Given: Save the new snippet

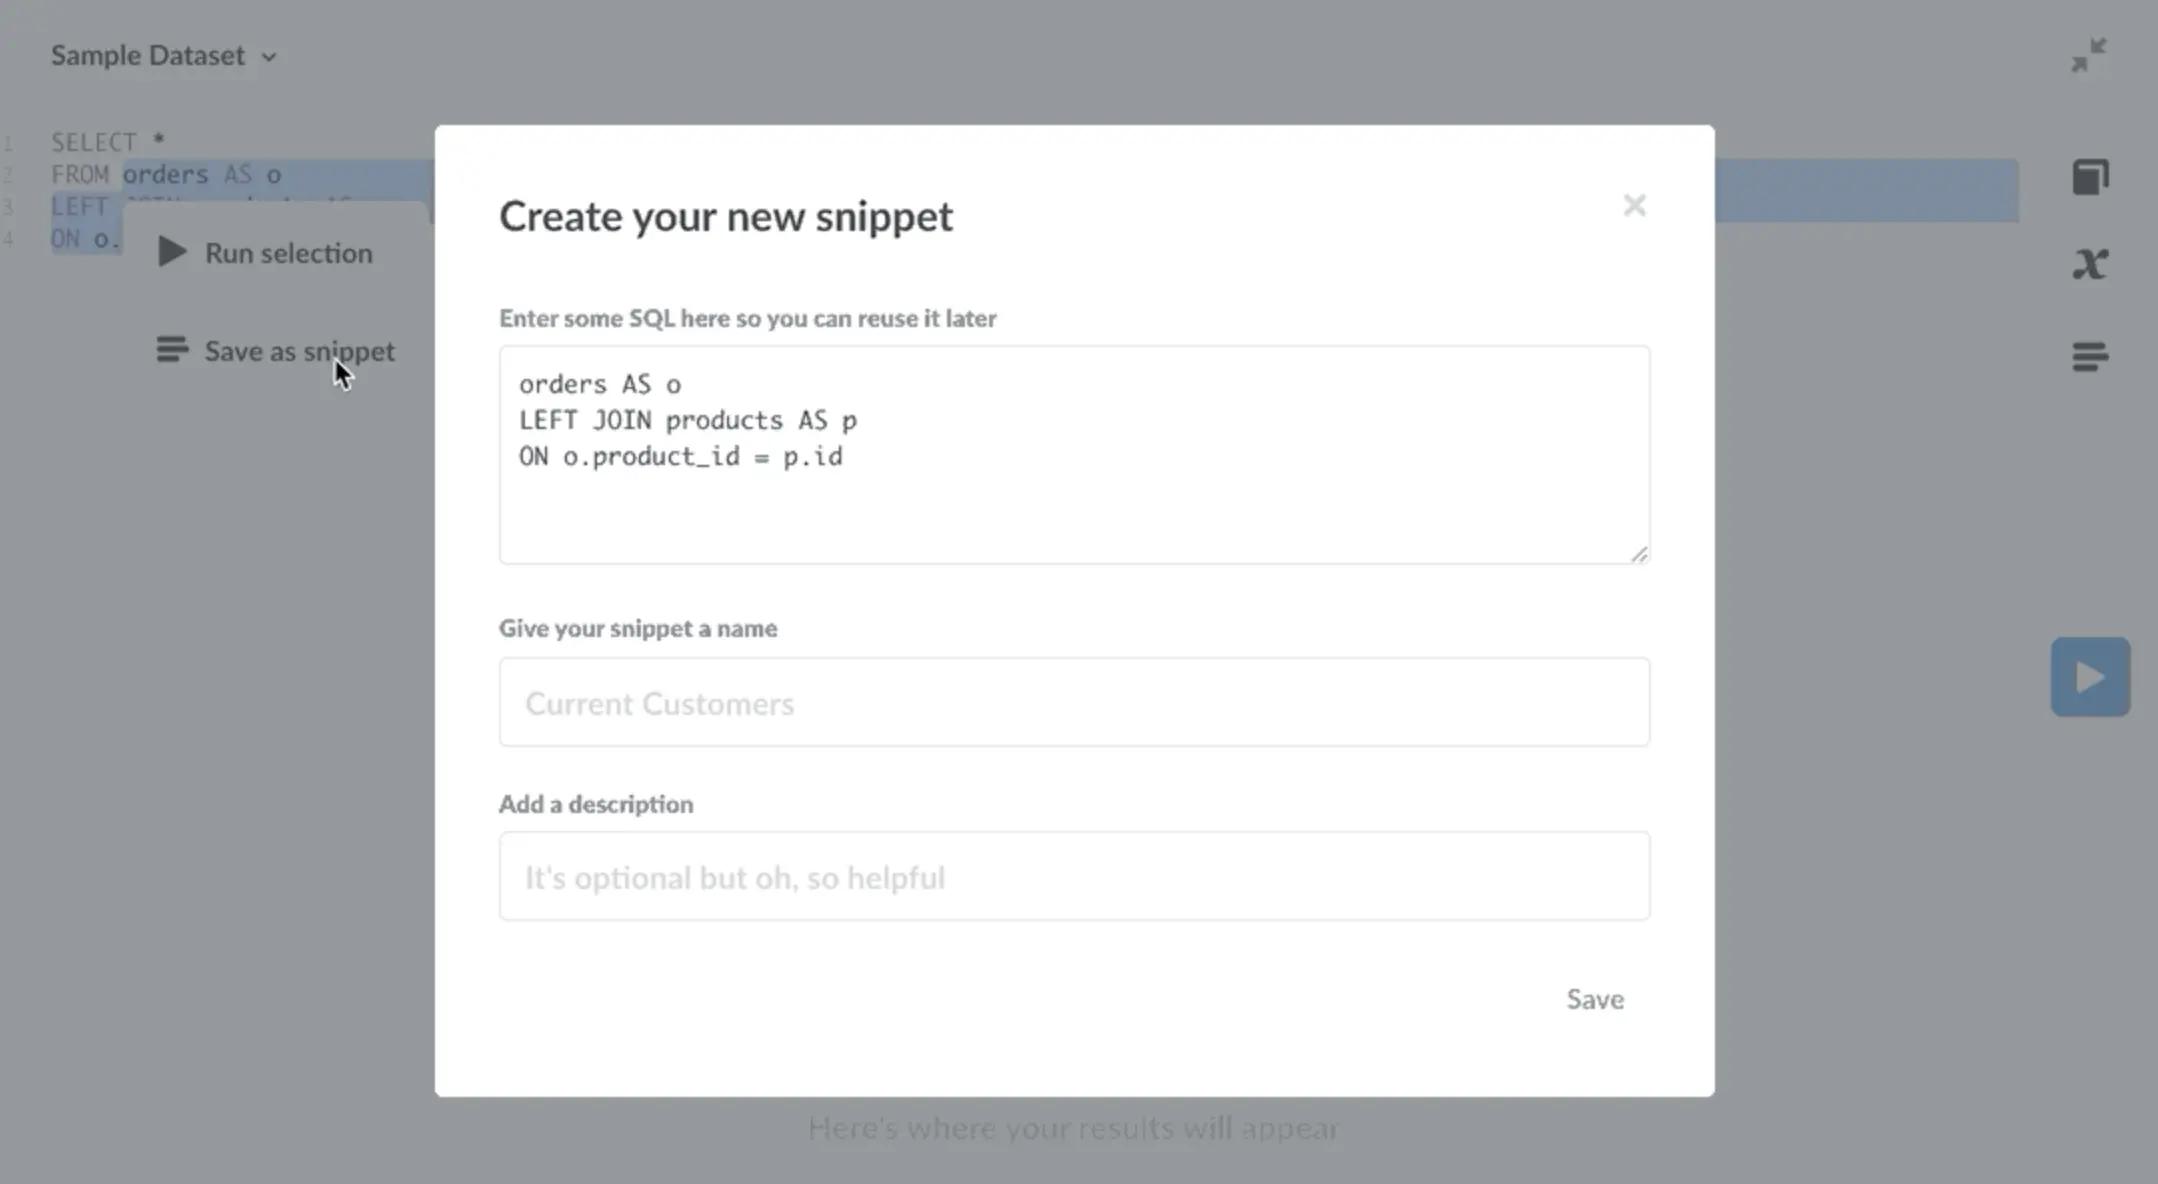Looking at the screenshot, I should (1594, 999).
